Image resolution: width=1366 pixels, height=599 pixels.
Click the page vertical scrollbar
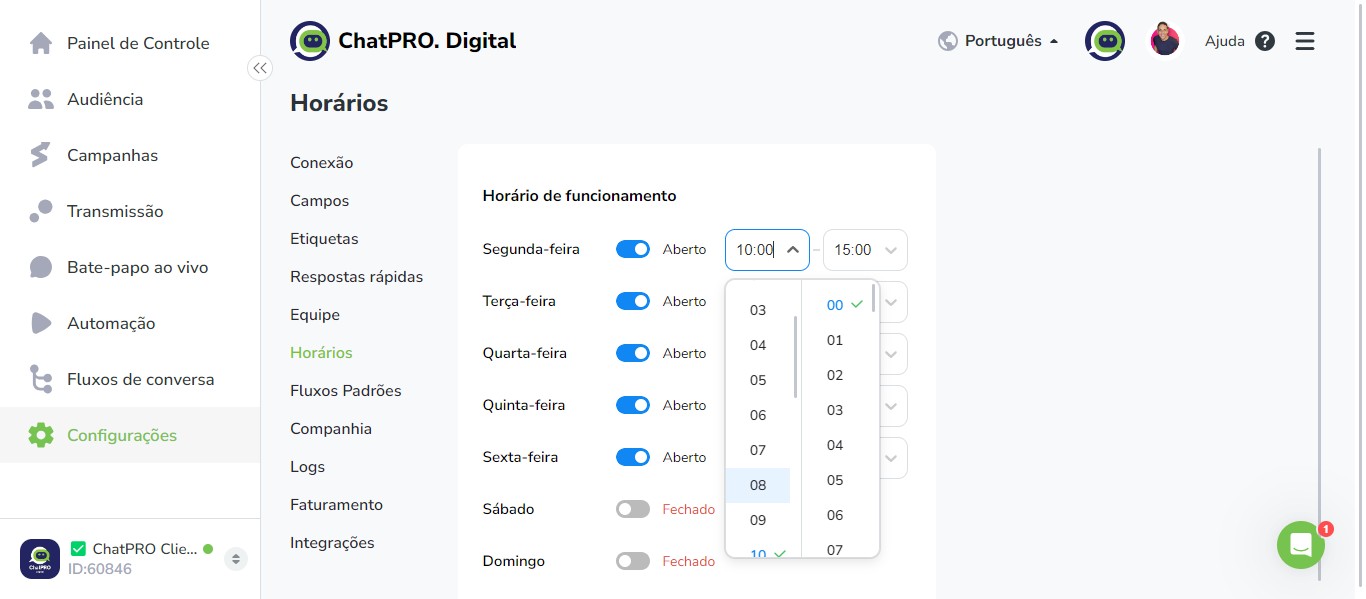(1320, 363)
